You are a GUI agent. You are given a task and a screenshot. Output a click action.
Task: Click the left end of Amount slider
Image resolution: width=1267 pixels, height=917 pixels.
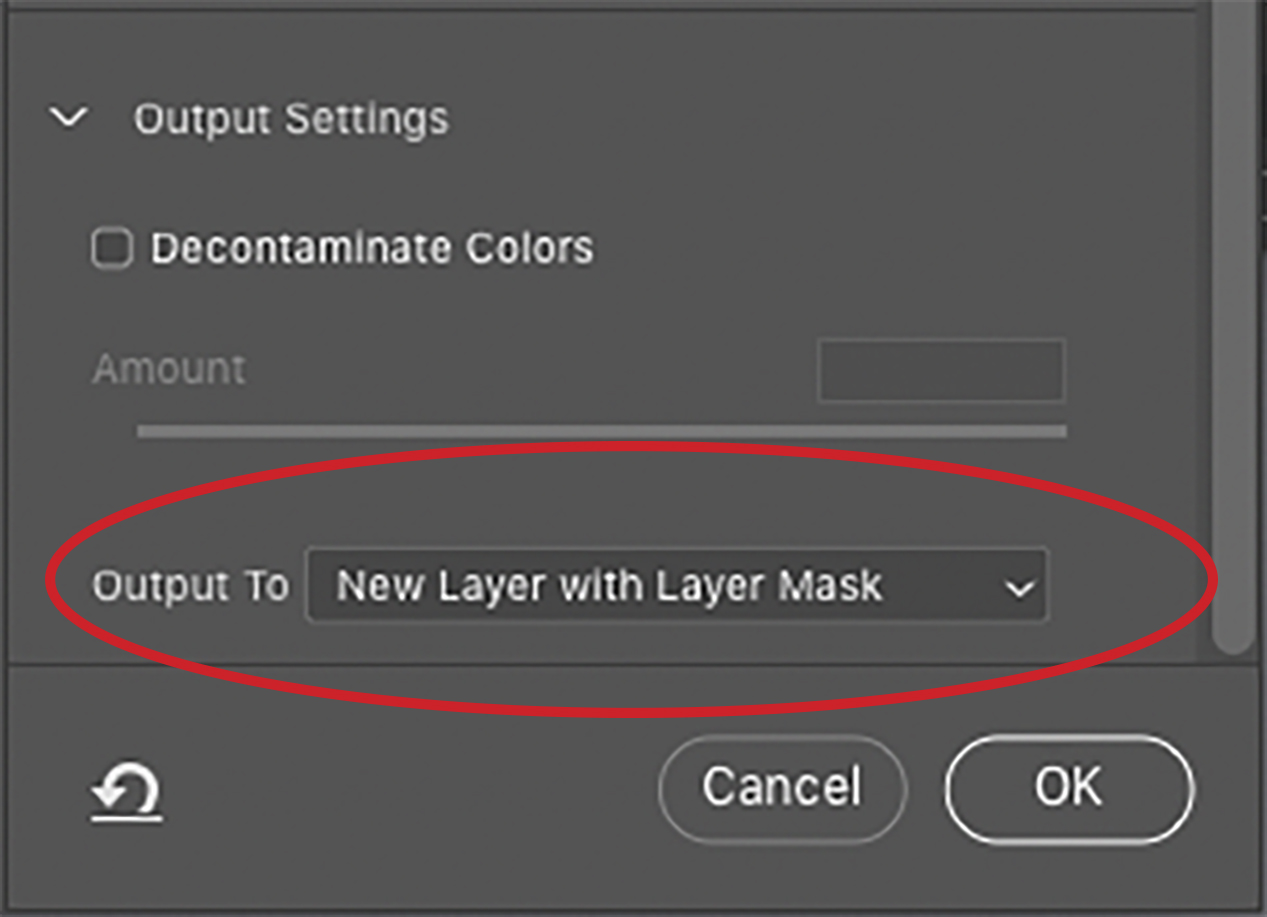tap(143, 431)
